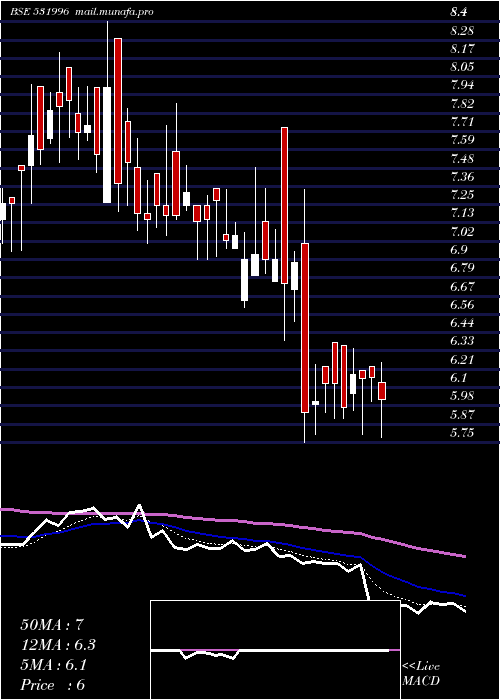
Task: Select the 6.79 price axis label
Action: point(462,268)
